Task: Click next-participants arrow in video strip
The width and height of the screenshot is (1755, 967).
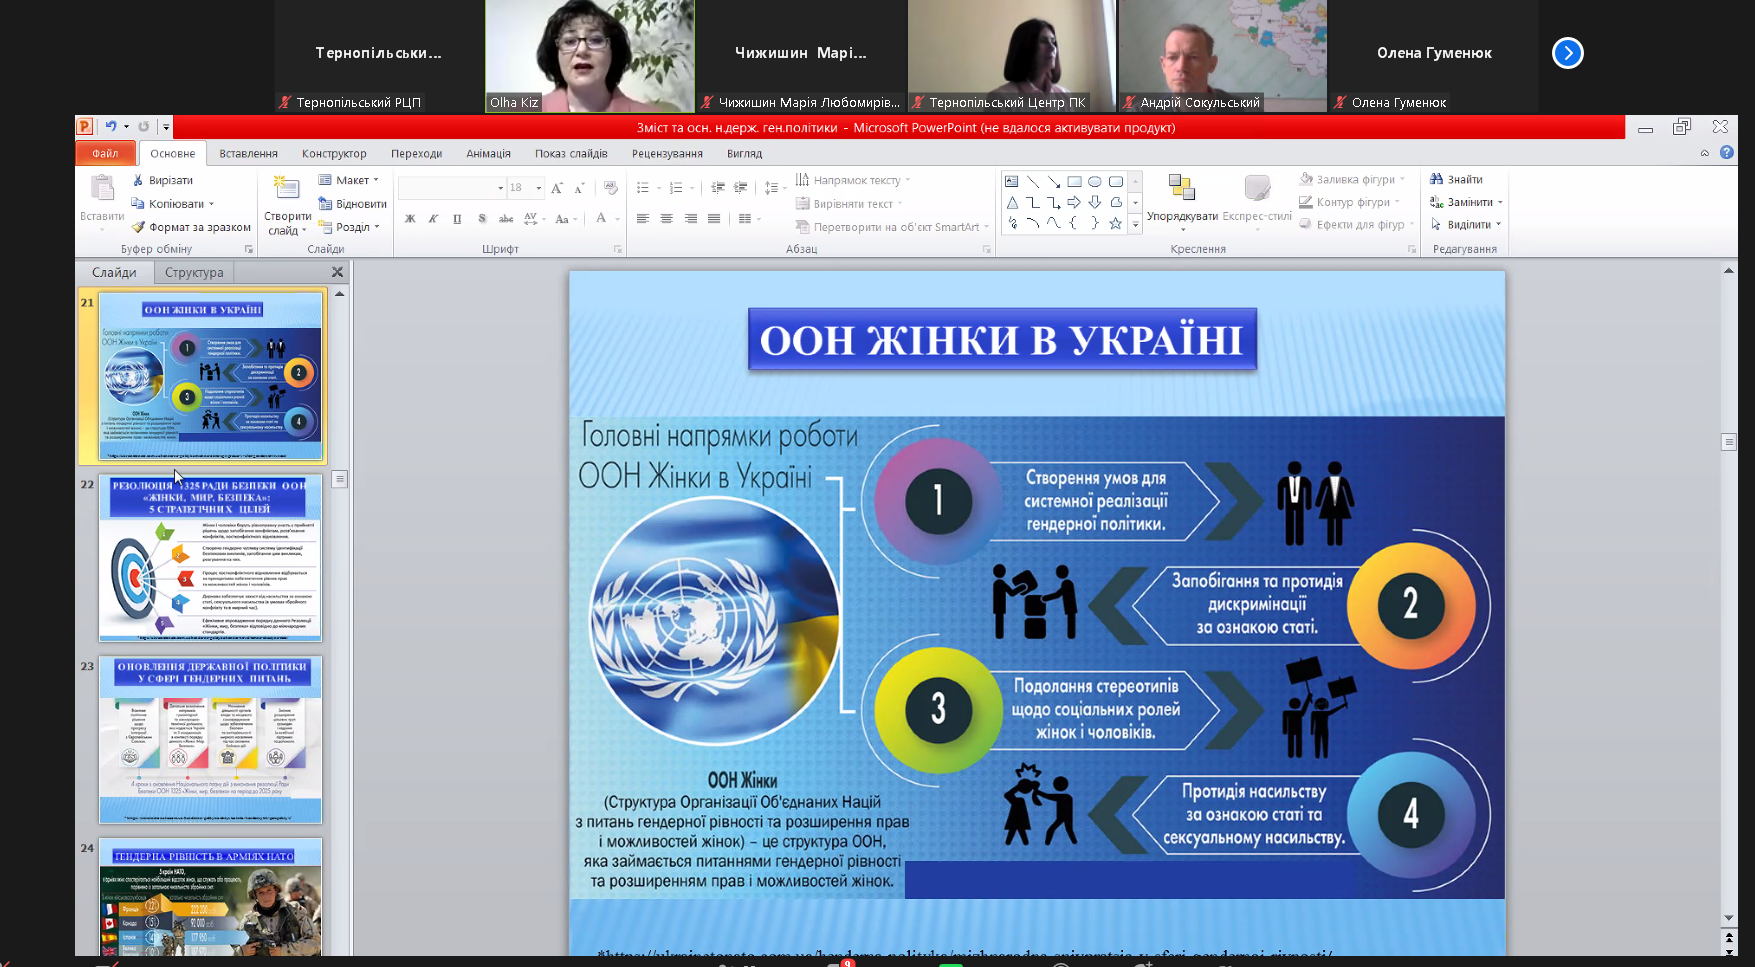Action: (x=1568, y=53)
